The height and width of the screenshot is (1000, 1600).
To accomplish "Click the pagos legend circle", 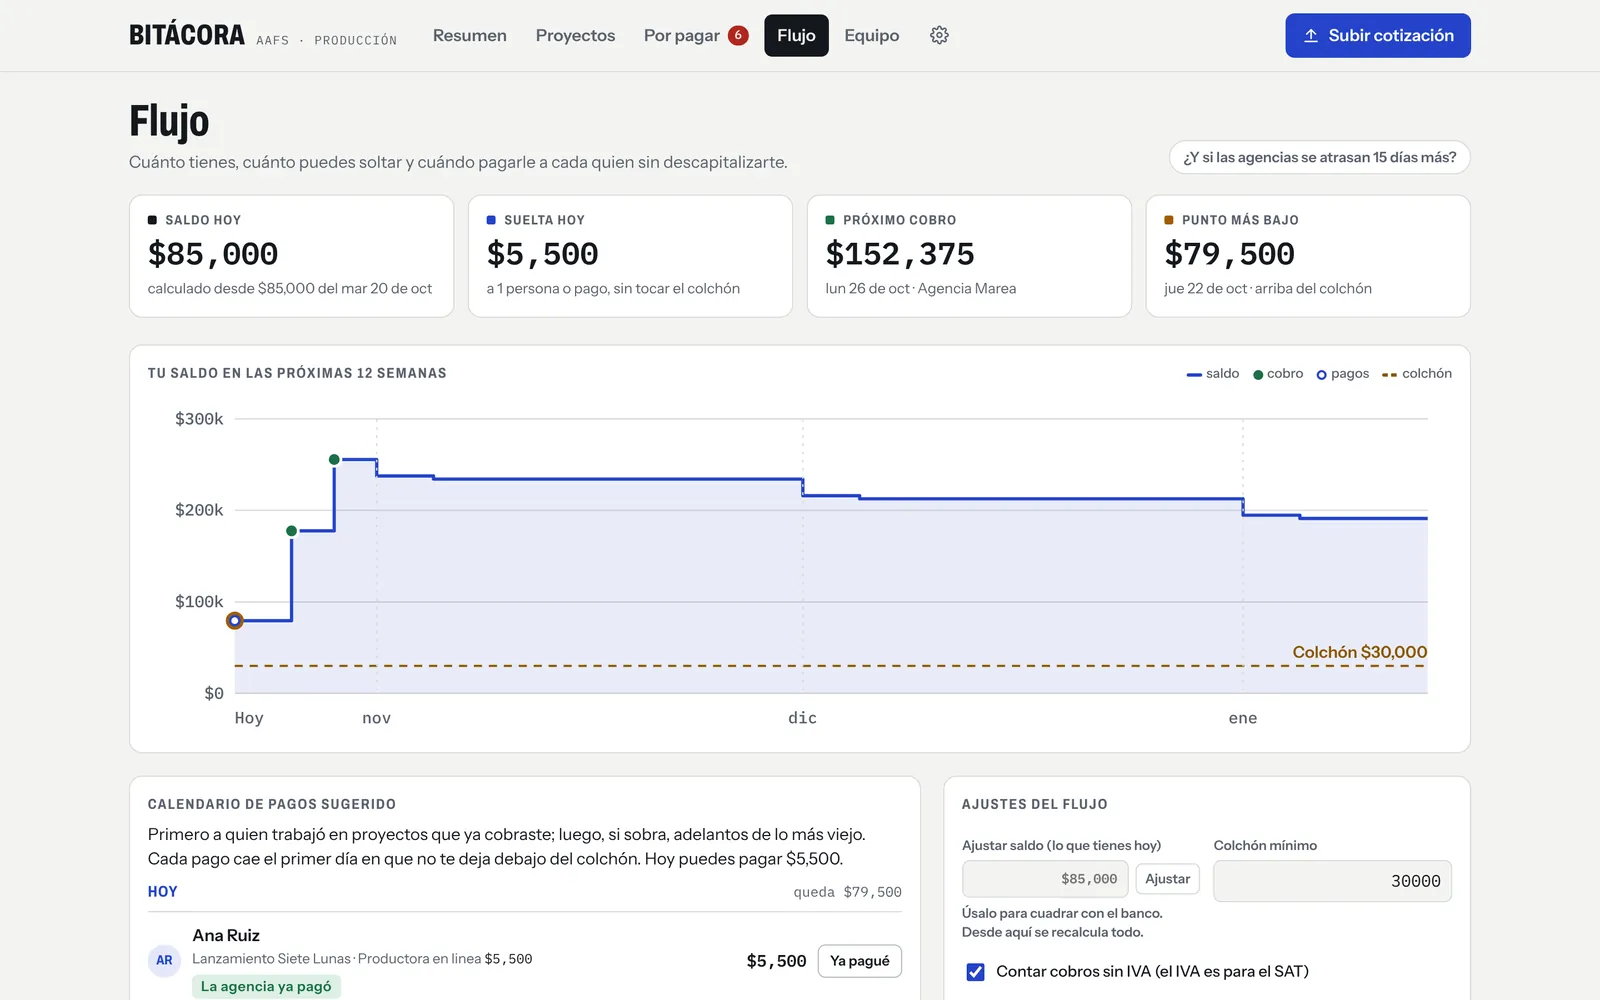I will (x=1321, y=375).
